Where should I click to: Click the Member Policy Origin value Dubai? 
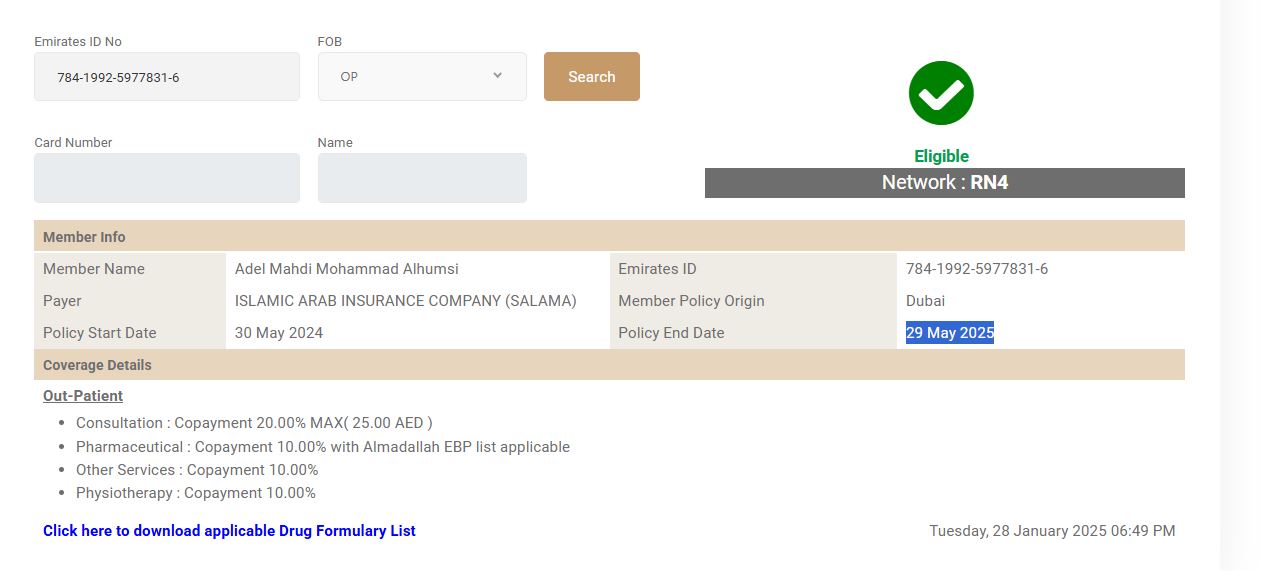(x=925, y=301)
